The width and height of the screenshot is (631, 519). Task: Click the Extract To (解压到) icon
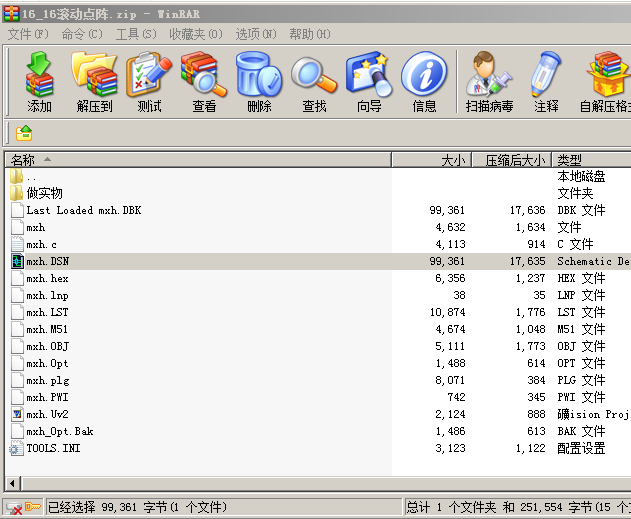tap(94, 75)
